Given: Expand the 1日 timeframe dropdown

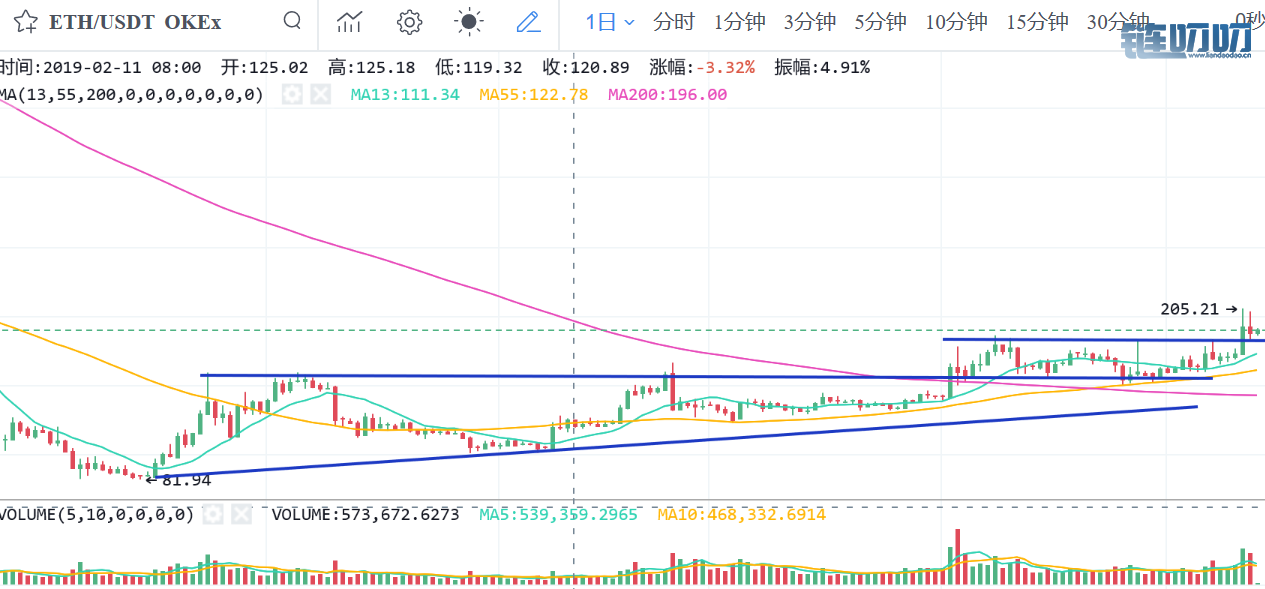Looking at the screenshot, I should tap(610, 21).
